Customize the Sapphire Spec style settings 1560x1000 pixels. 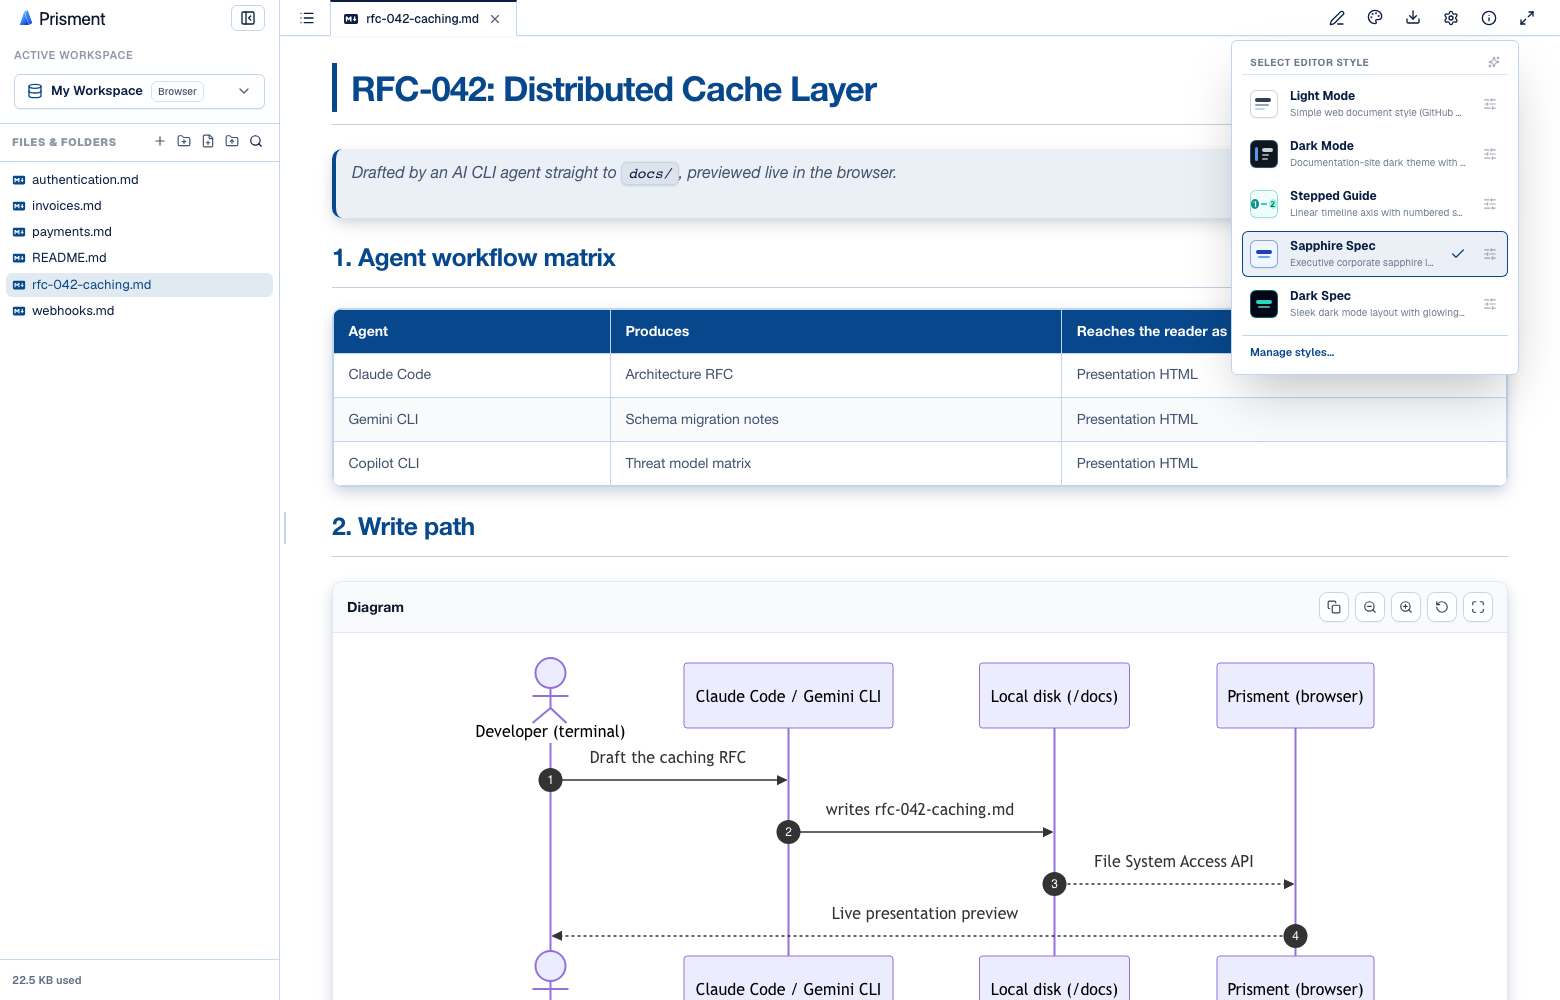pyautogui.click(x=1490, y=254)
